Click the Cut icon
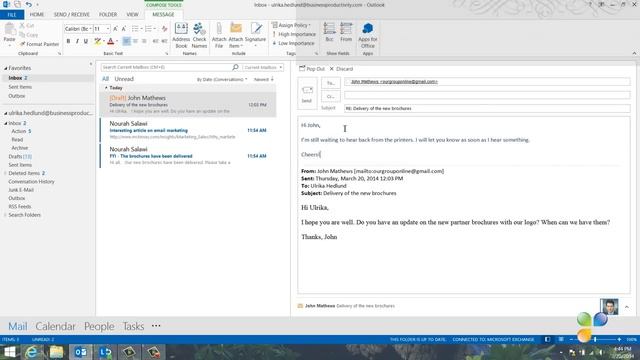The image size is (640, 360). [27, 26]
